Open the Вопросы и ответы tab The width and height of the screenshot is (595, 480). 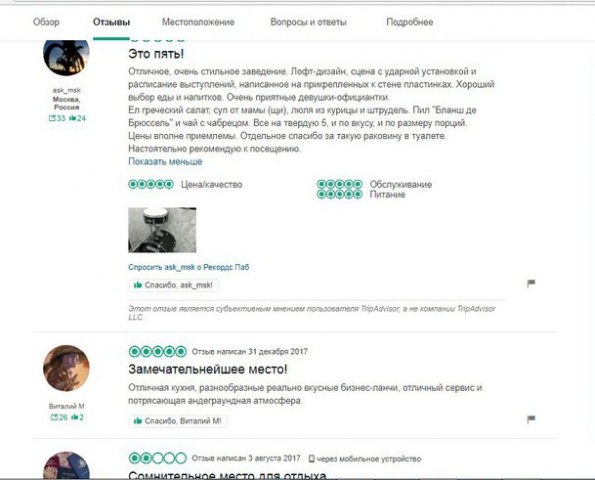click(308, 22)
